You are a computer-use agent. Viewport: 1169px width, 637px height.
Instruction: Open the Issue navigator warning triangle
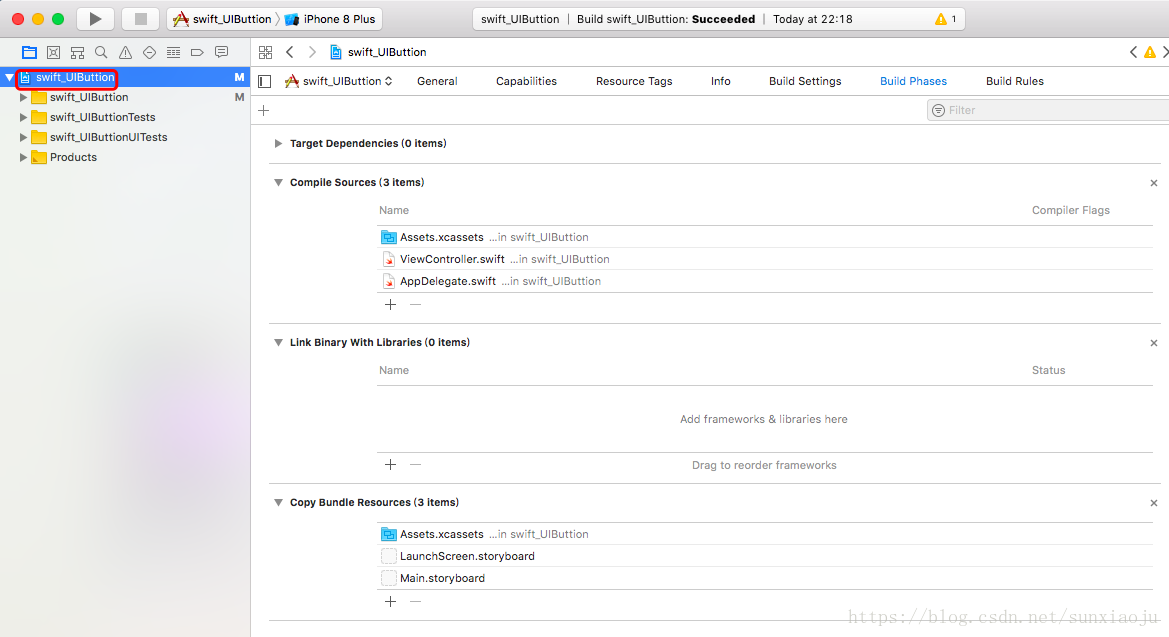(125, 52)
